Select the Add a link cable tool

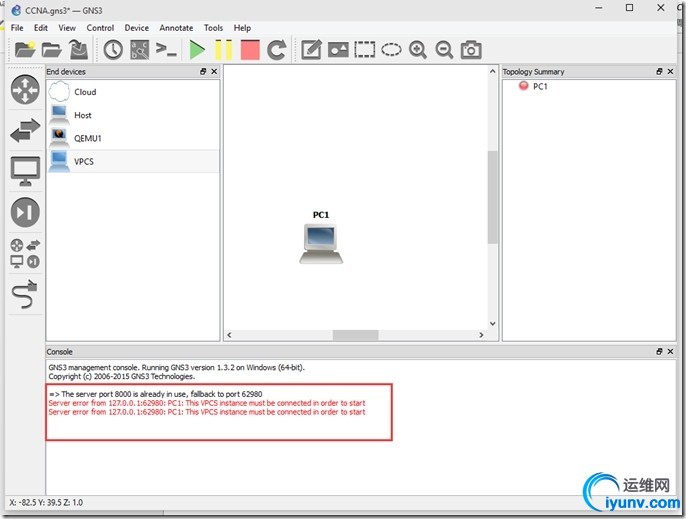click(25, 294)
